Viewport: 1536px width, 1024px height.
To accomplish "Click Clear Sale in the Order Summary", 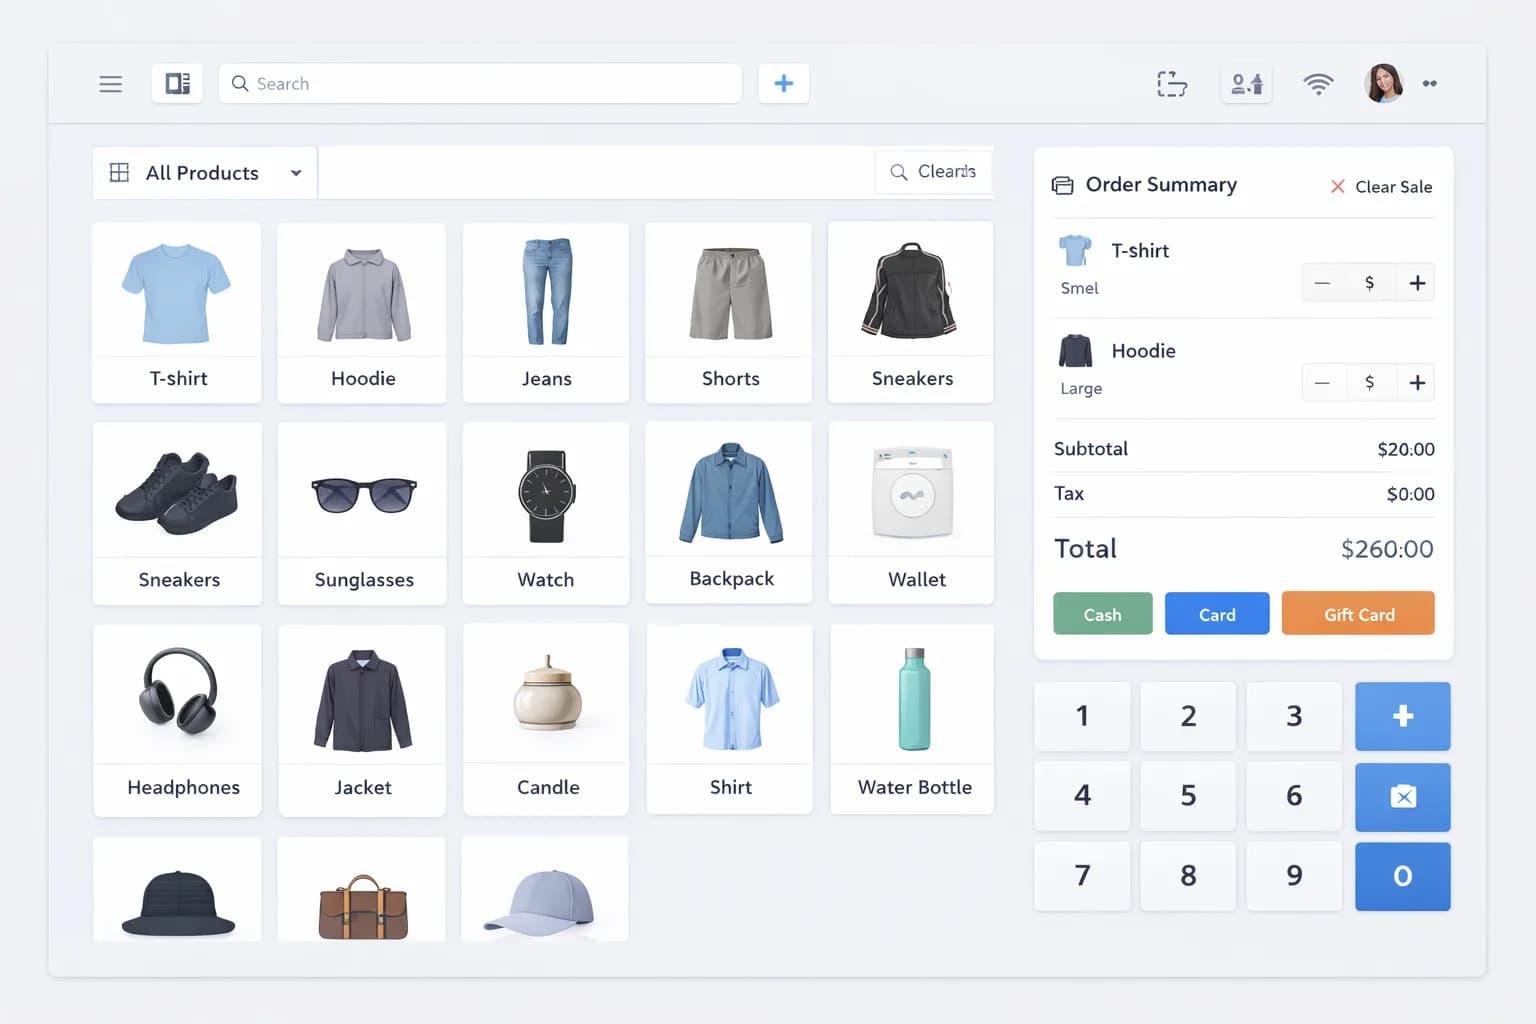I will tap(1380, 187).
